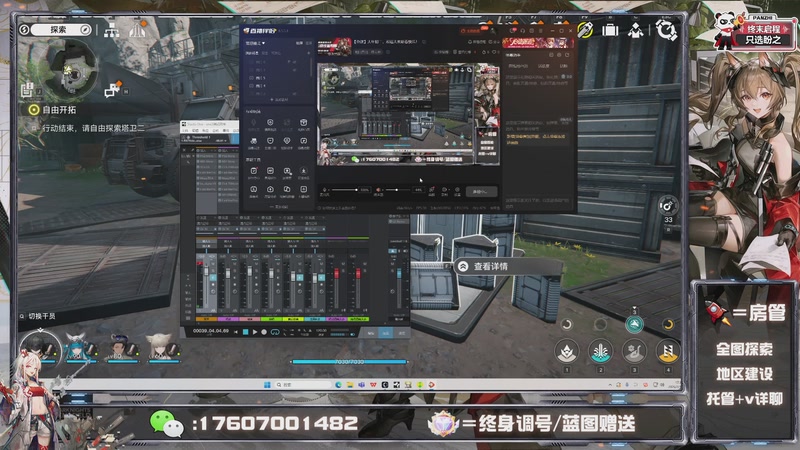
Task: Activate game skill slot 4 yellow icon
Action: pos(667,351)
